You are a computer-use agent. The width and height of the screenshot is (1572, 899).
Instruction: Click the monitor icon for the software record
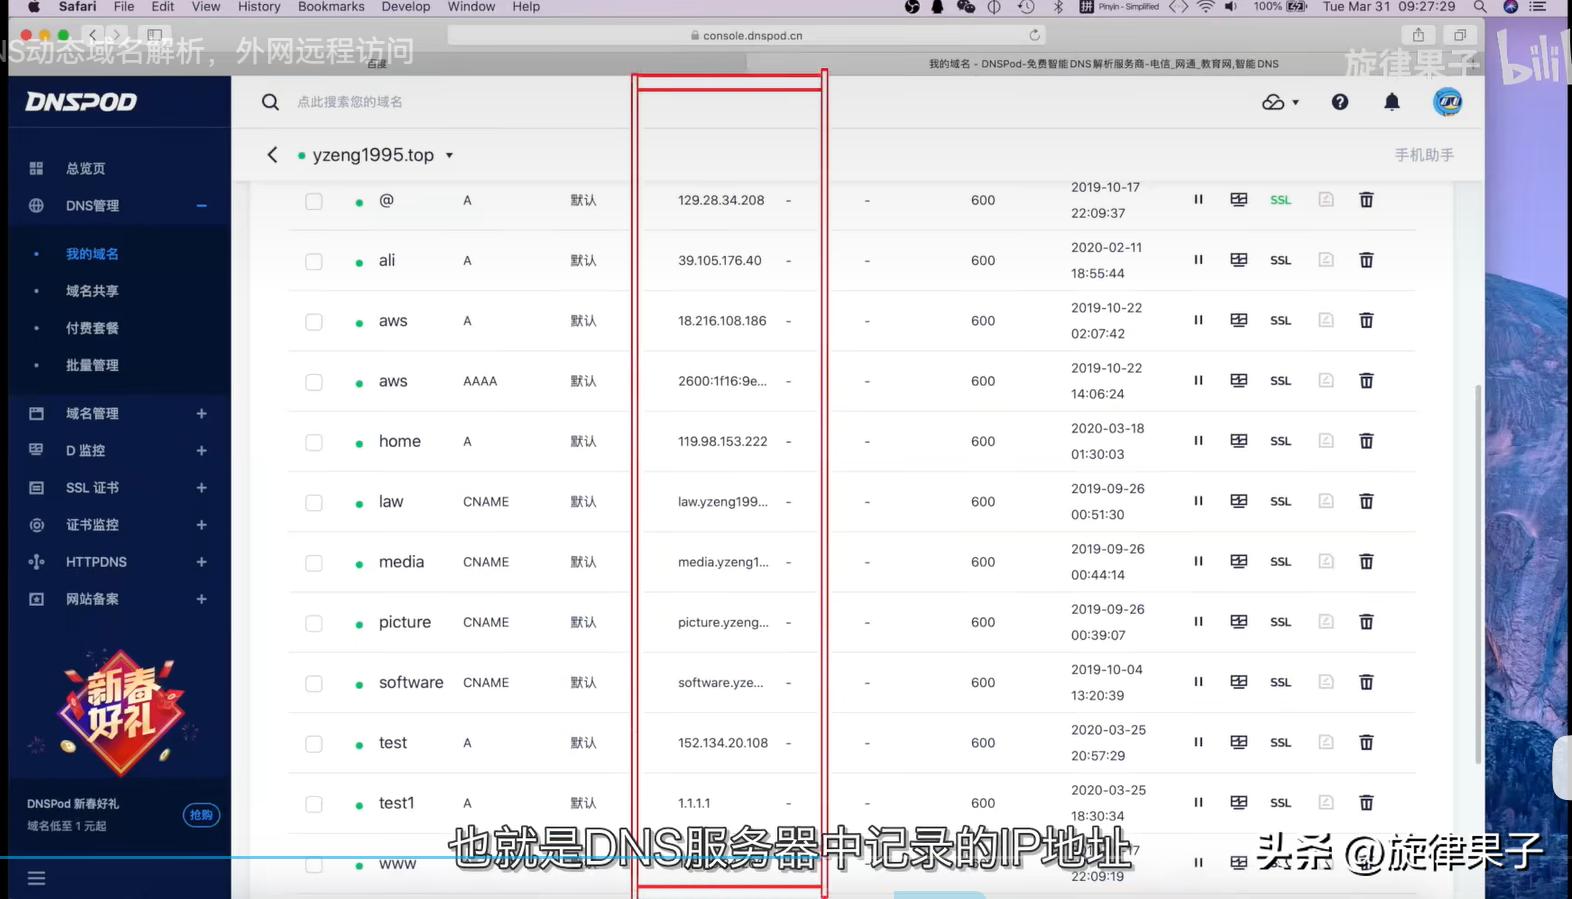tap(1239, 682)
